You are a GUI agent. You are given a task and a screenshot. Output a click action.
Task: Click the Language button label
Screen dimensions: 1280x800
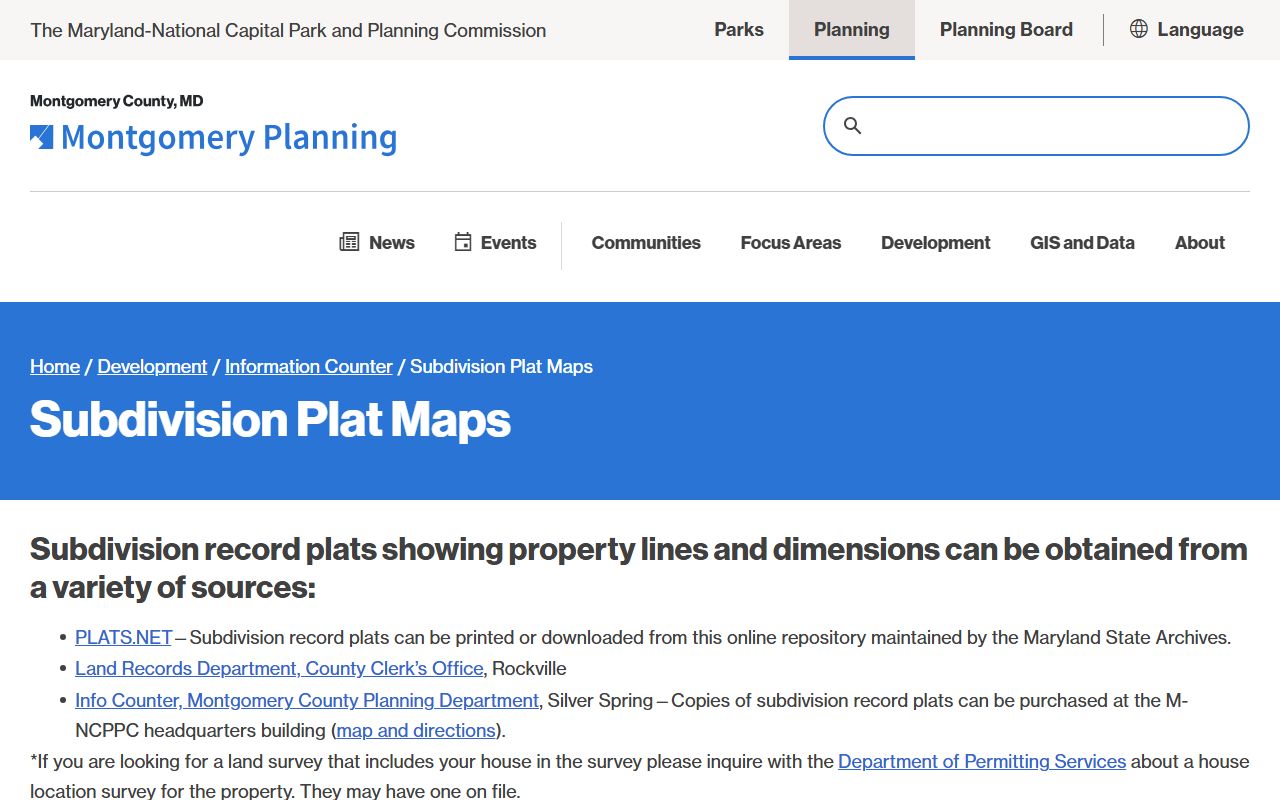(x=1200, y=30)
